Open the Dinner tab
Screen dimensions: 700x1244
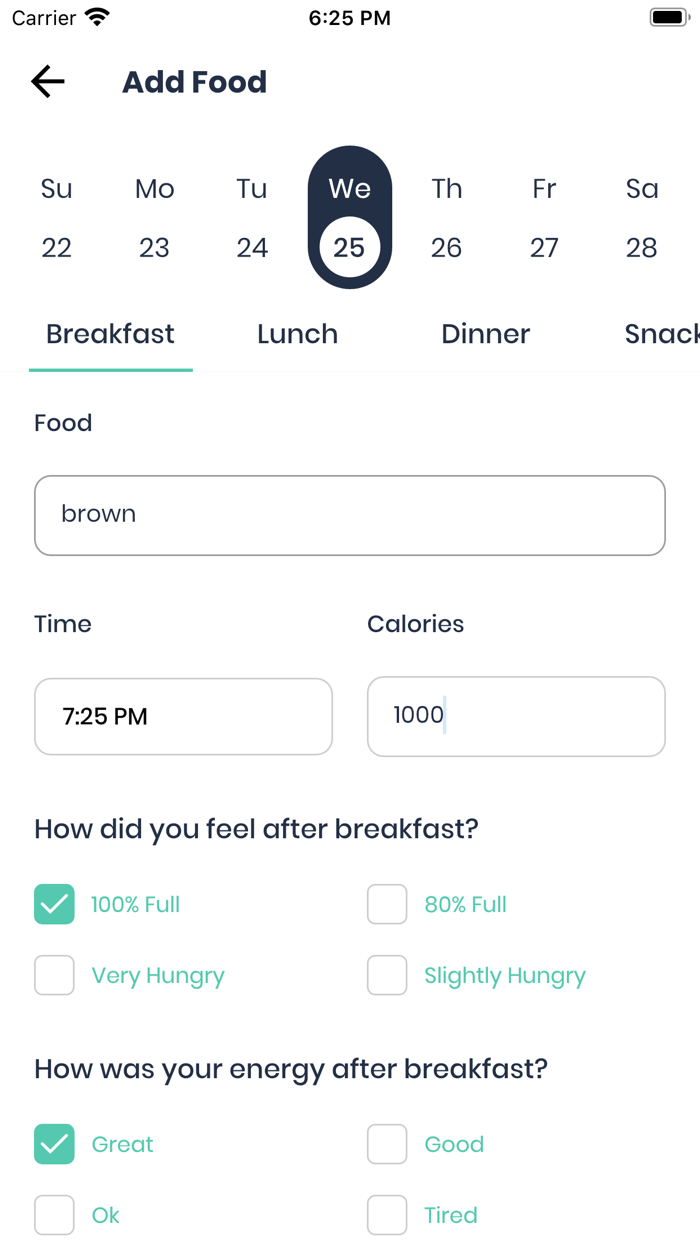[x=485, y=334]
